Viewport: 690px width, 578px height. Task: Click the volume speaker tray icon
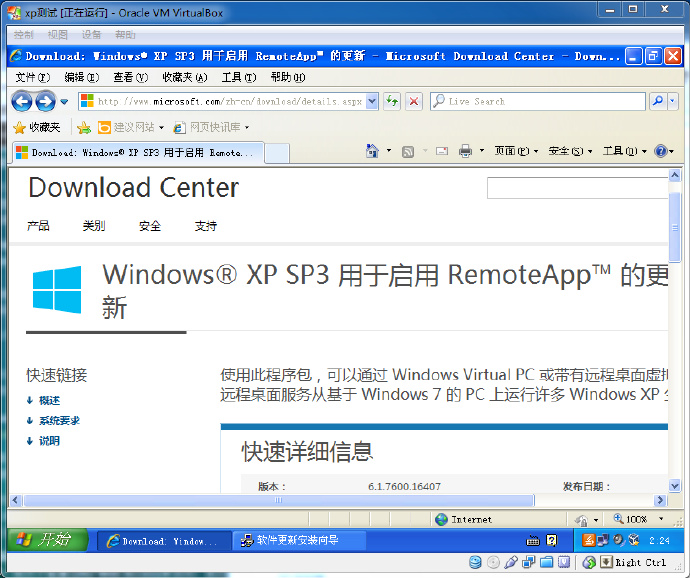619,540
